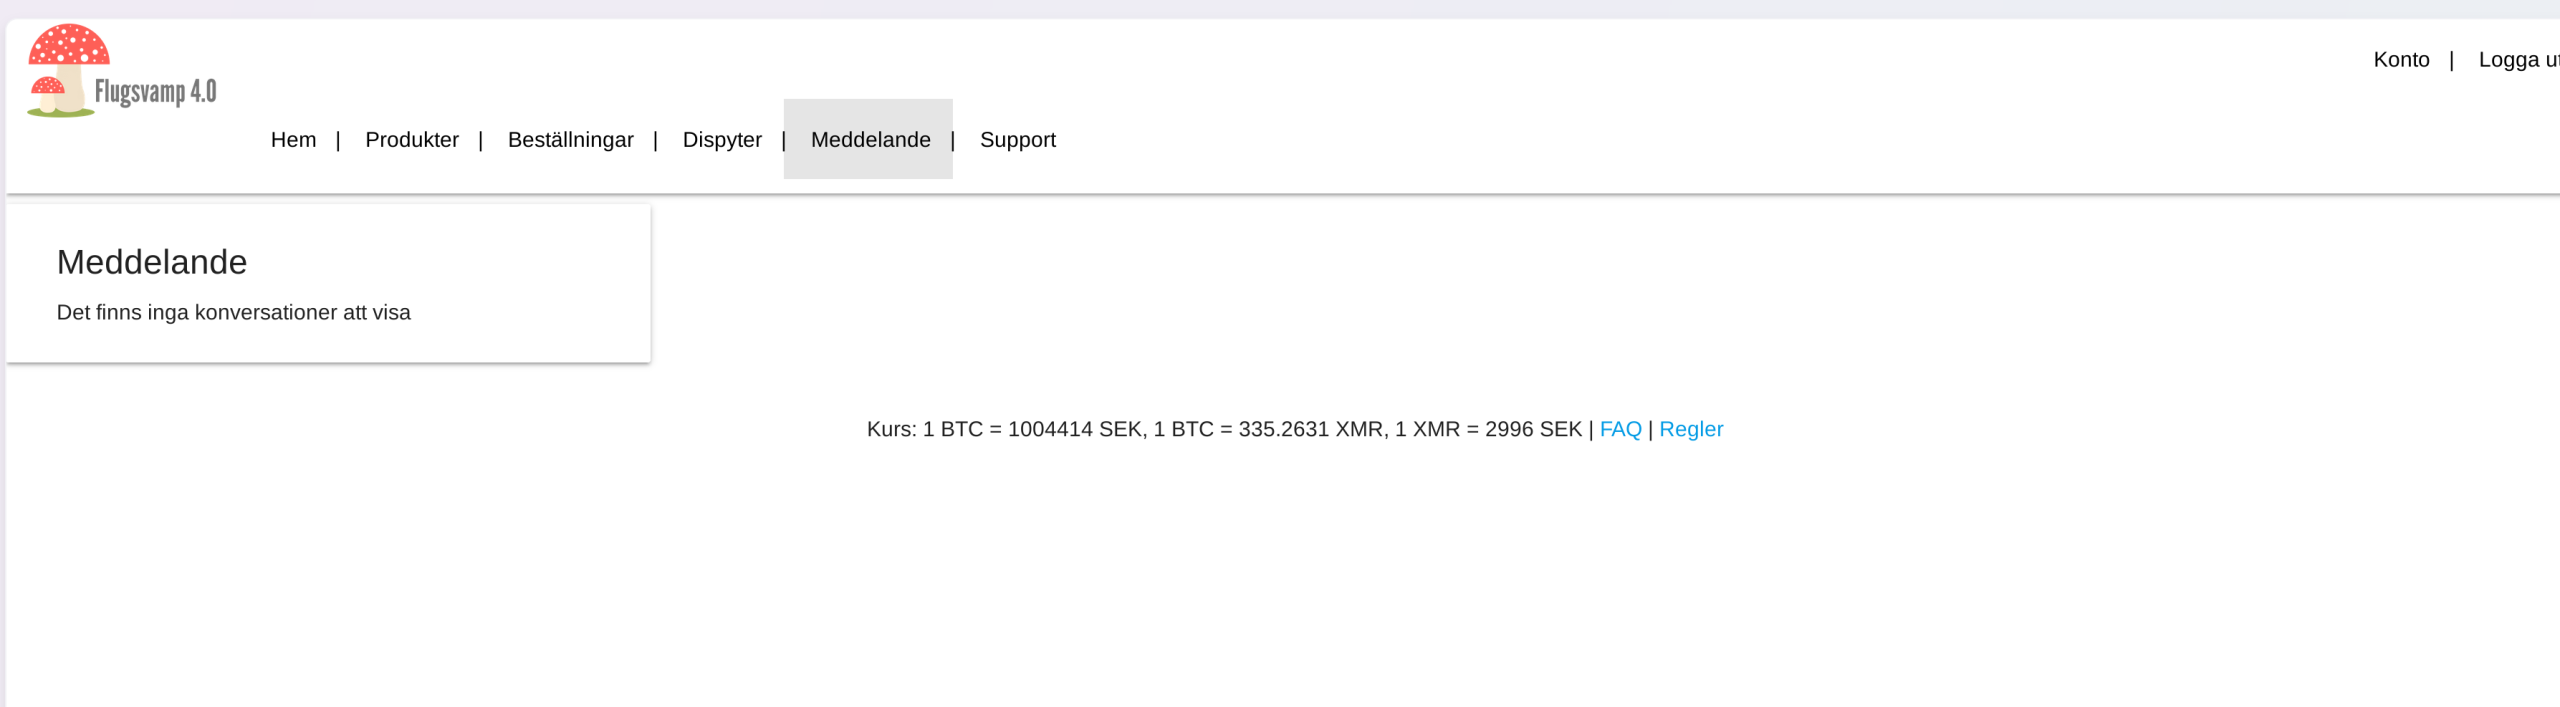Select Dispyter in the navigation bar
The height and width of the screenshot is (707, 2560).
722,140
